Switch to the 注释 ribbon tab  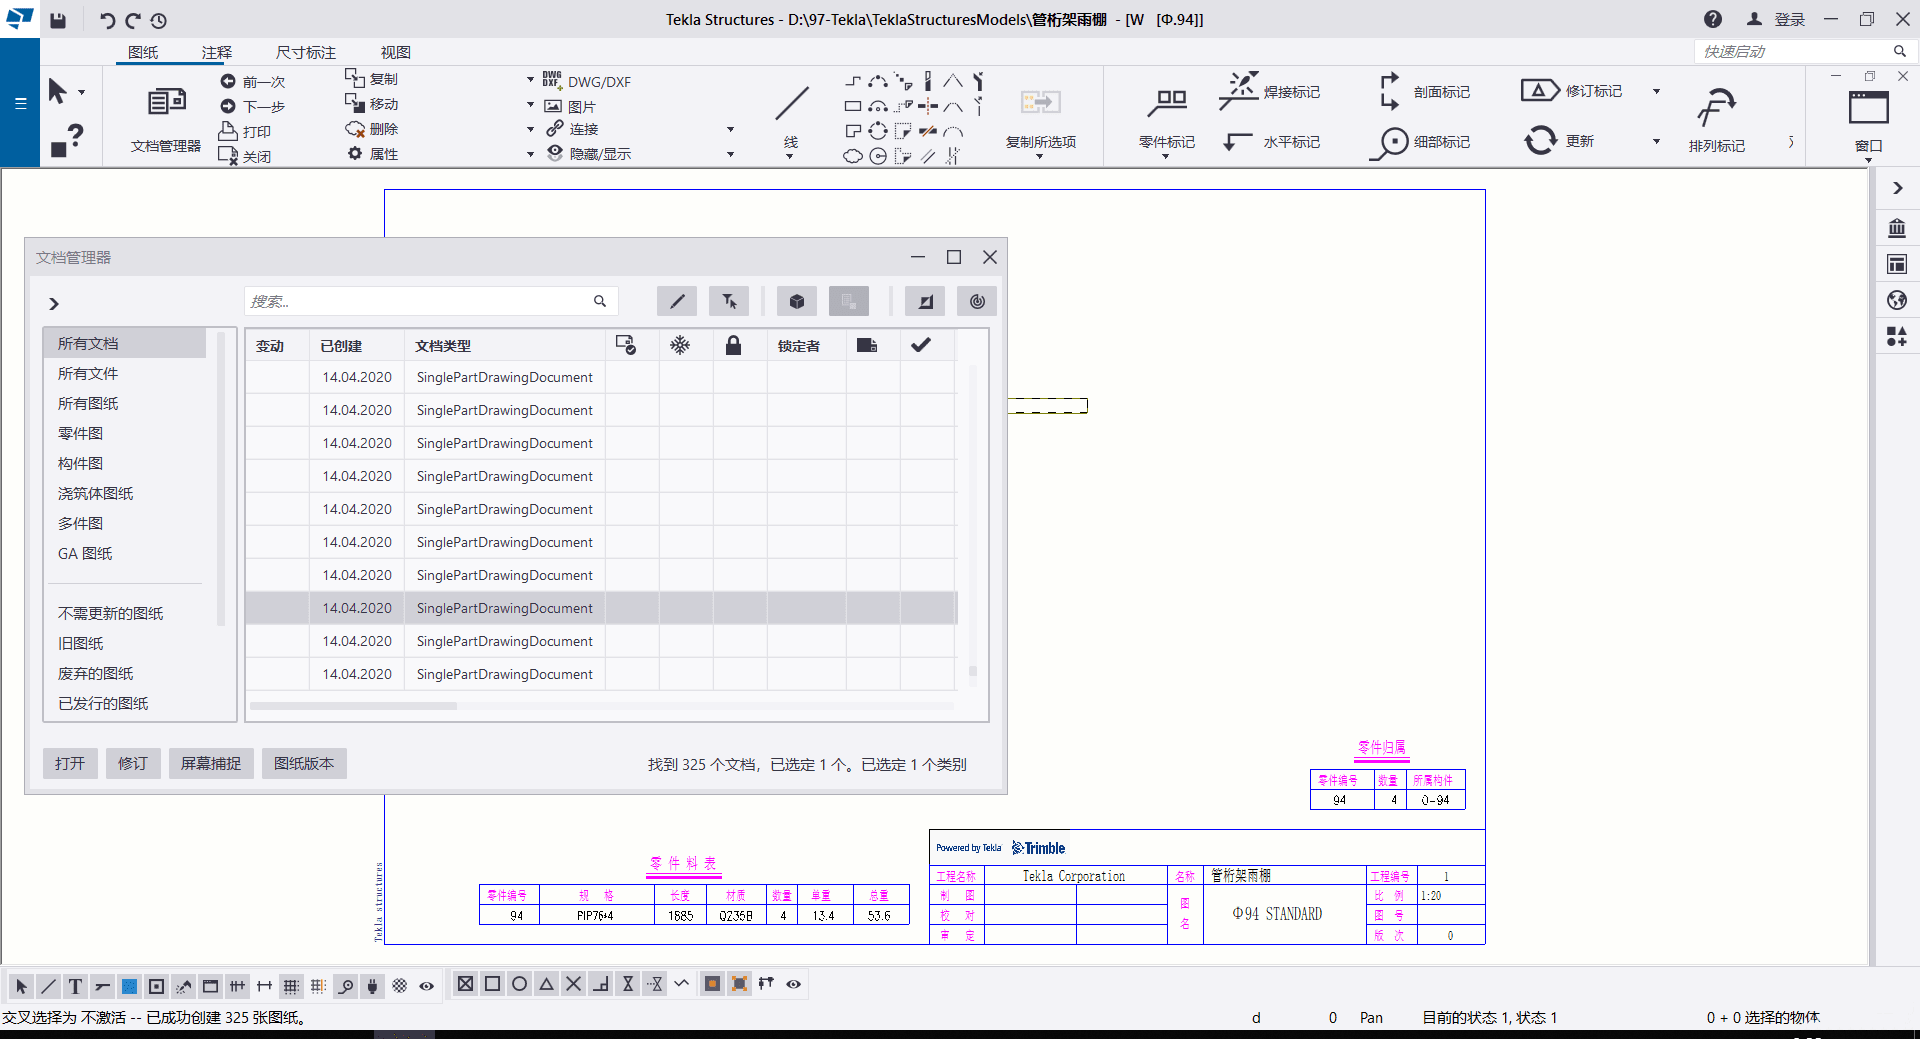[216, 52]
